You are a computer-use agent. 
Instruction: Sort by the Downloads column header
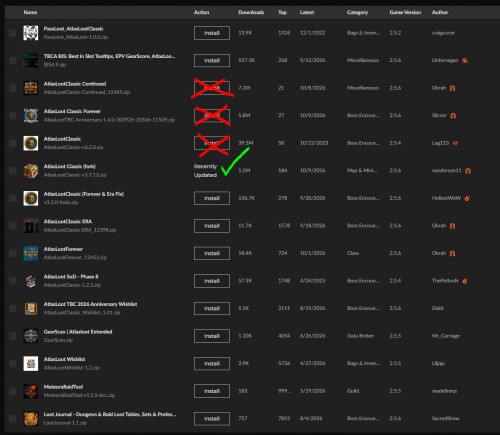pos(251,12)
